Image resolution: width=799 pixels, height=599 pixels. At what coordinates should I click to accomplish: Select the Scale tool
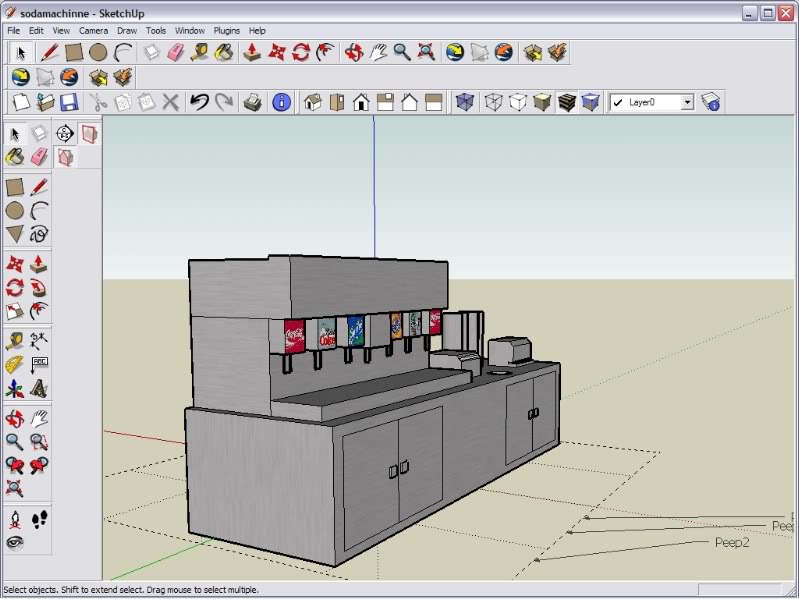(x=15, y=311)
